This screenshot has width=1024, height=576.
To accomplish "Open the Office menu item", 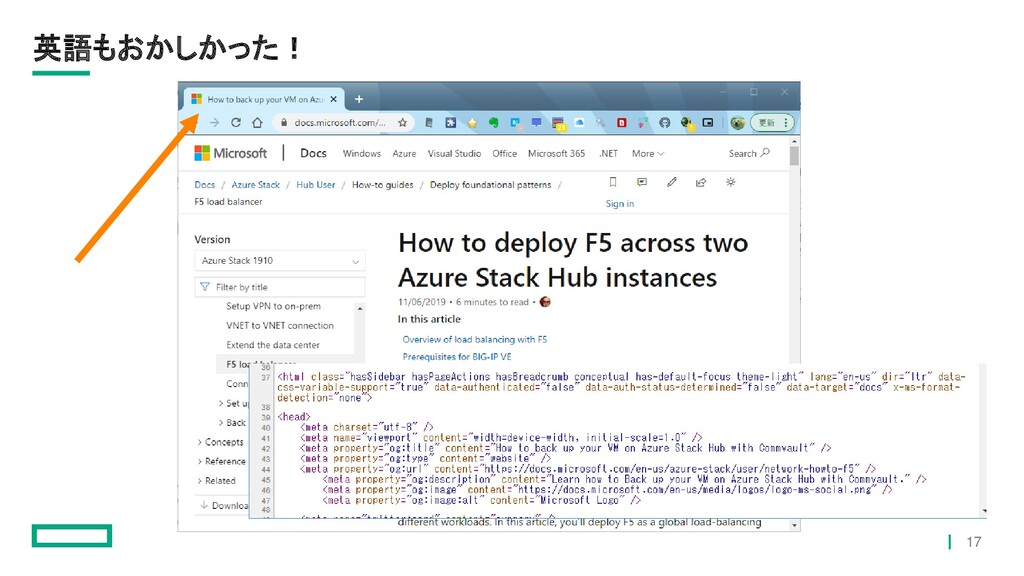I will 504,153.
